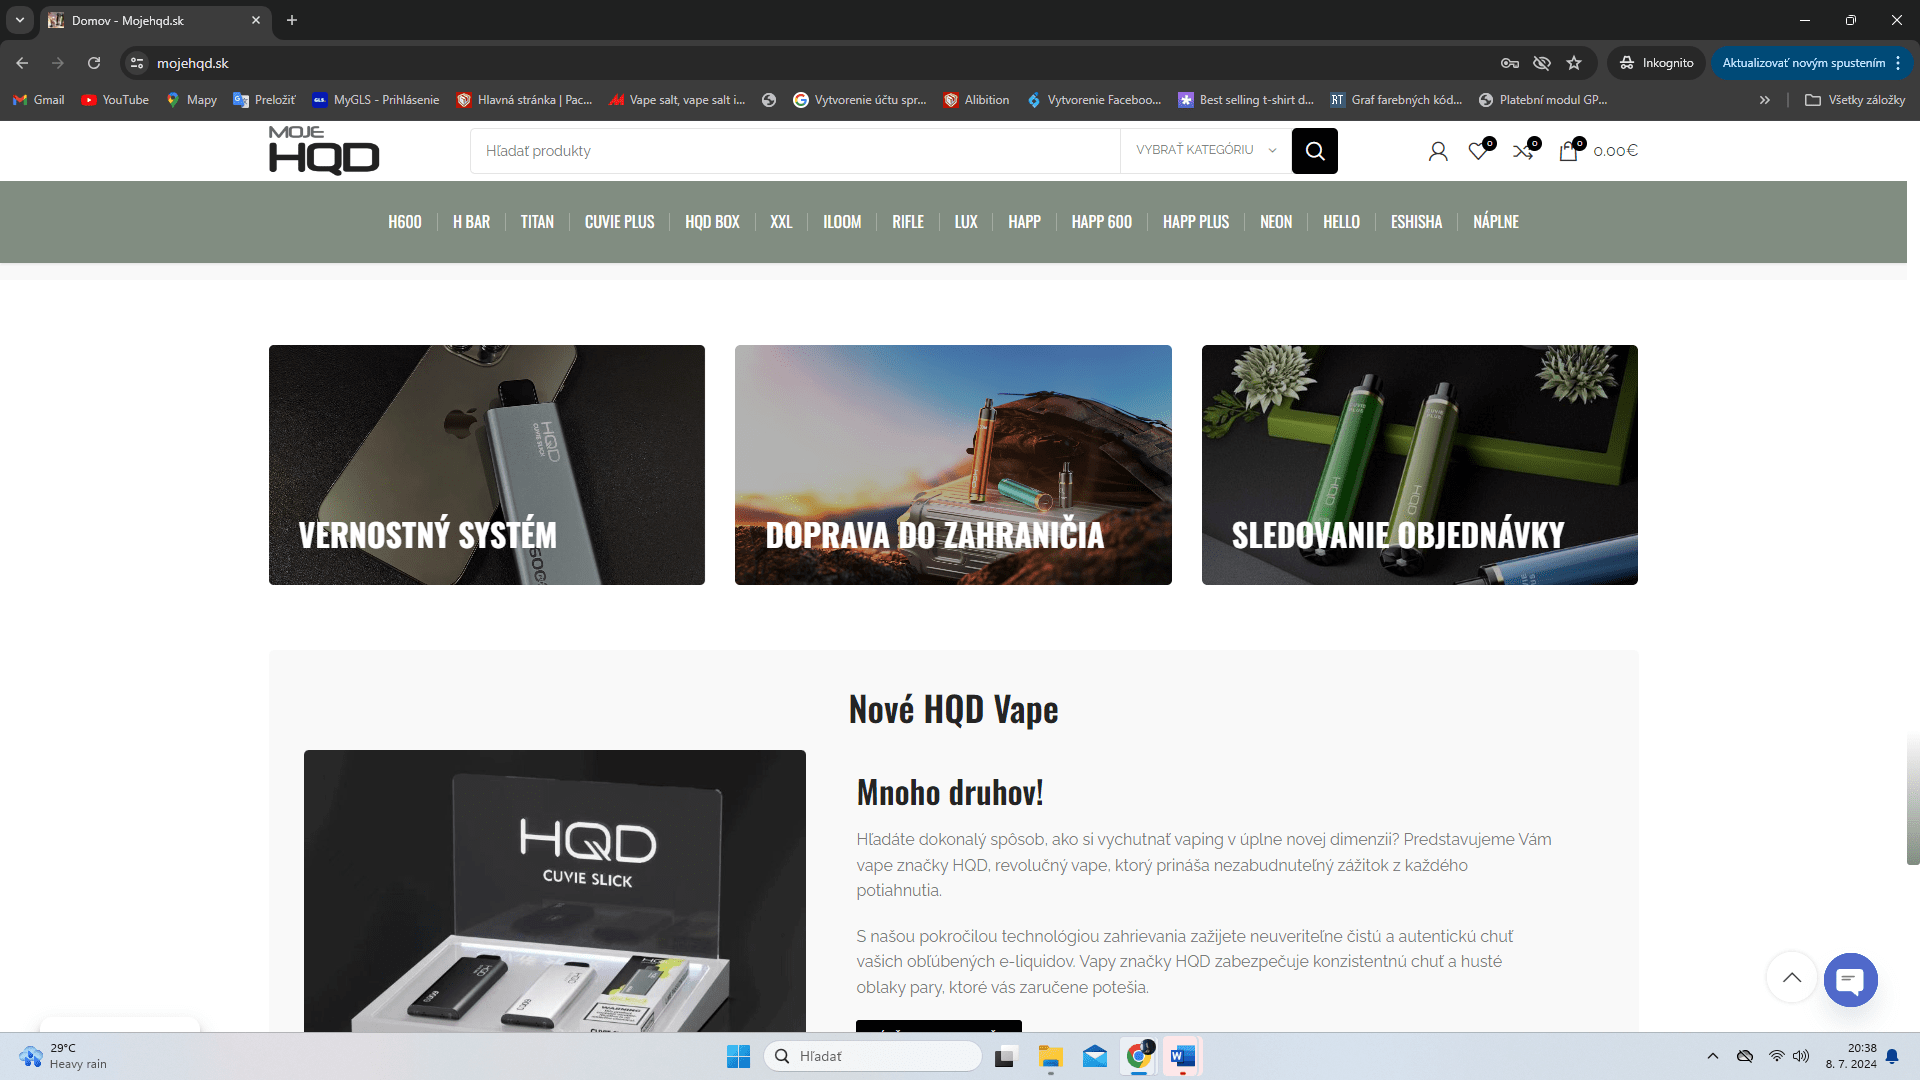Select TITAN in the navigation menu
Image resolution: width=1920 pixels, height=1080 pixels.
pos(537,222)
